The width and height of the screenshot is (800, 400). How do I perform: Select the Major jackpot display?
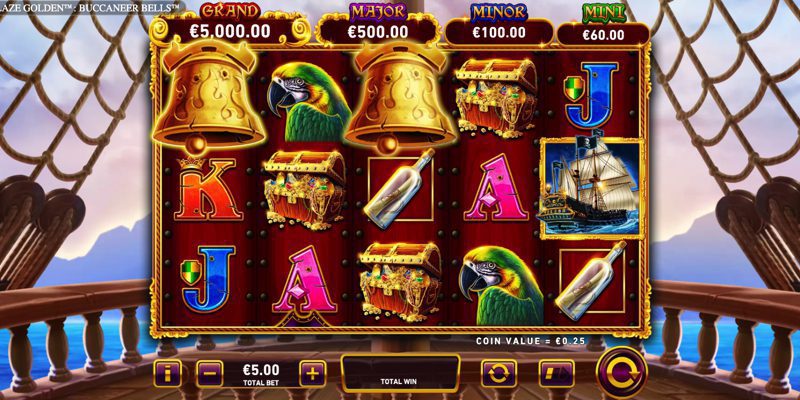[x=378, y=26]
